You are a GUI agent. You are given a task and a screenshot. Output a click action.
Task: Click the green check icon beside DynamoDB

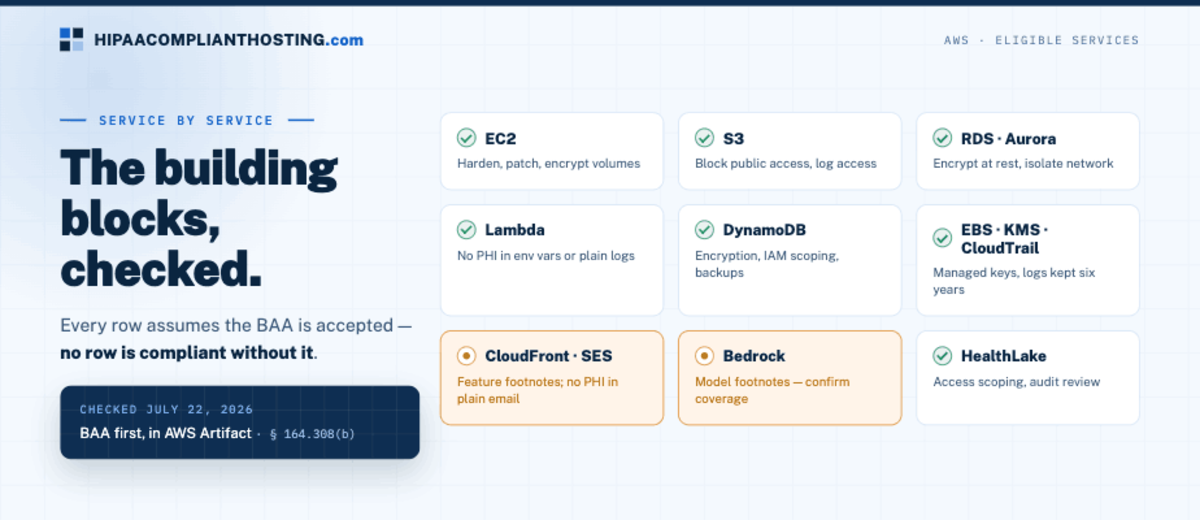[x=704, y=230]
